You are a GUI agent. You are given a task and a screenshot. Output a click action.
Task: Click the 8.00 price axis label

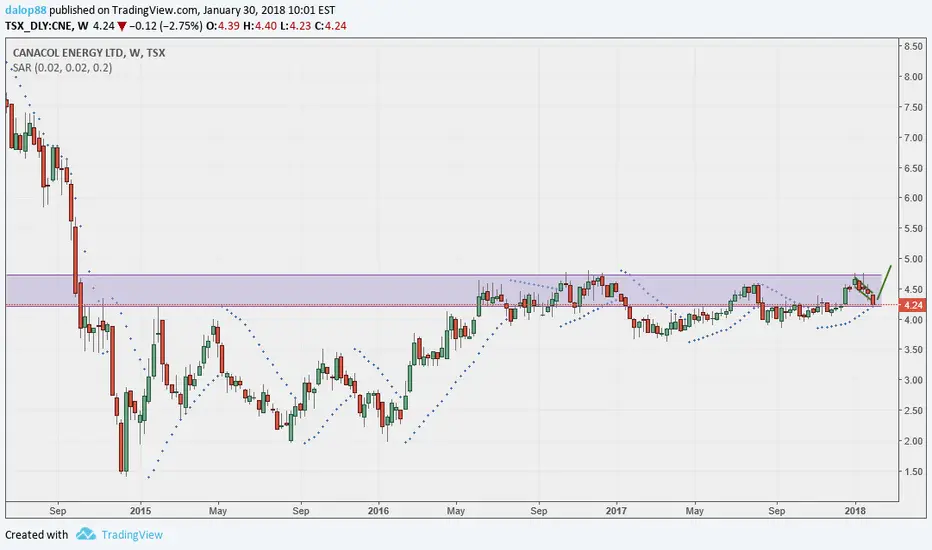pyautogui.click(x=913, y=77)
